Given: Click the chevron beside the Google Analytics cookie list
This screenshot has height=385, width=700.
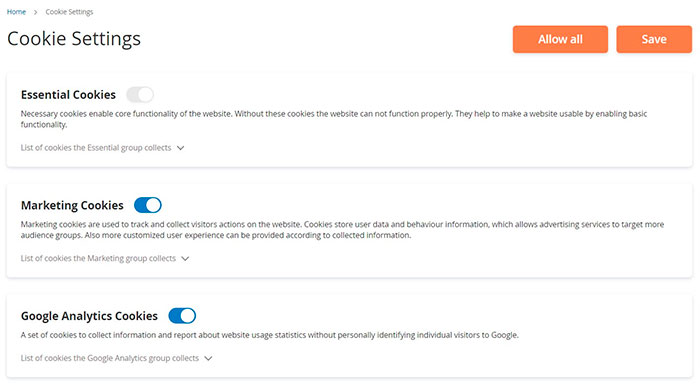Looking at the screenshot, I should click(208, 358).
